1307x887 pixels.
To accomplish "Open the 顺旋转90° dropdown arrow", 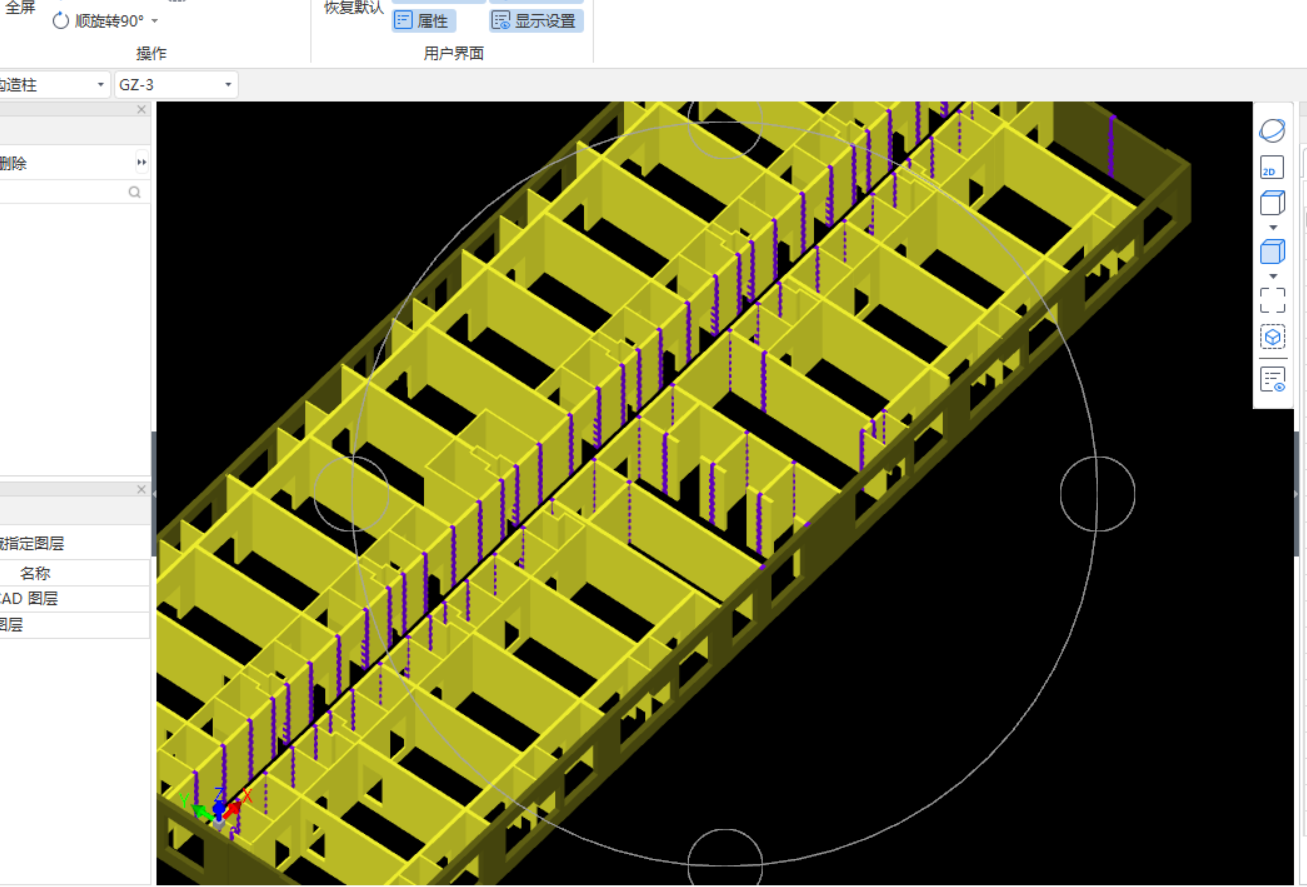I will (155, 21).
